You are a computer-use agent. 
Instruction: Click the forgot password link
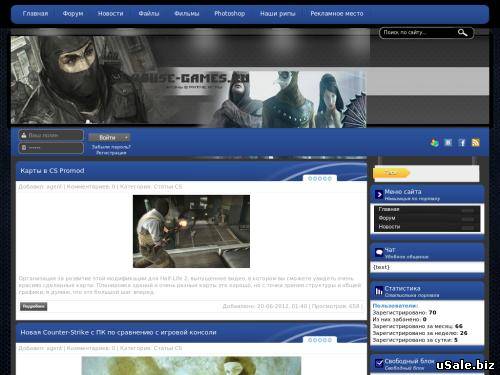(x=111, y=147)
